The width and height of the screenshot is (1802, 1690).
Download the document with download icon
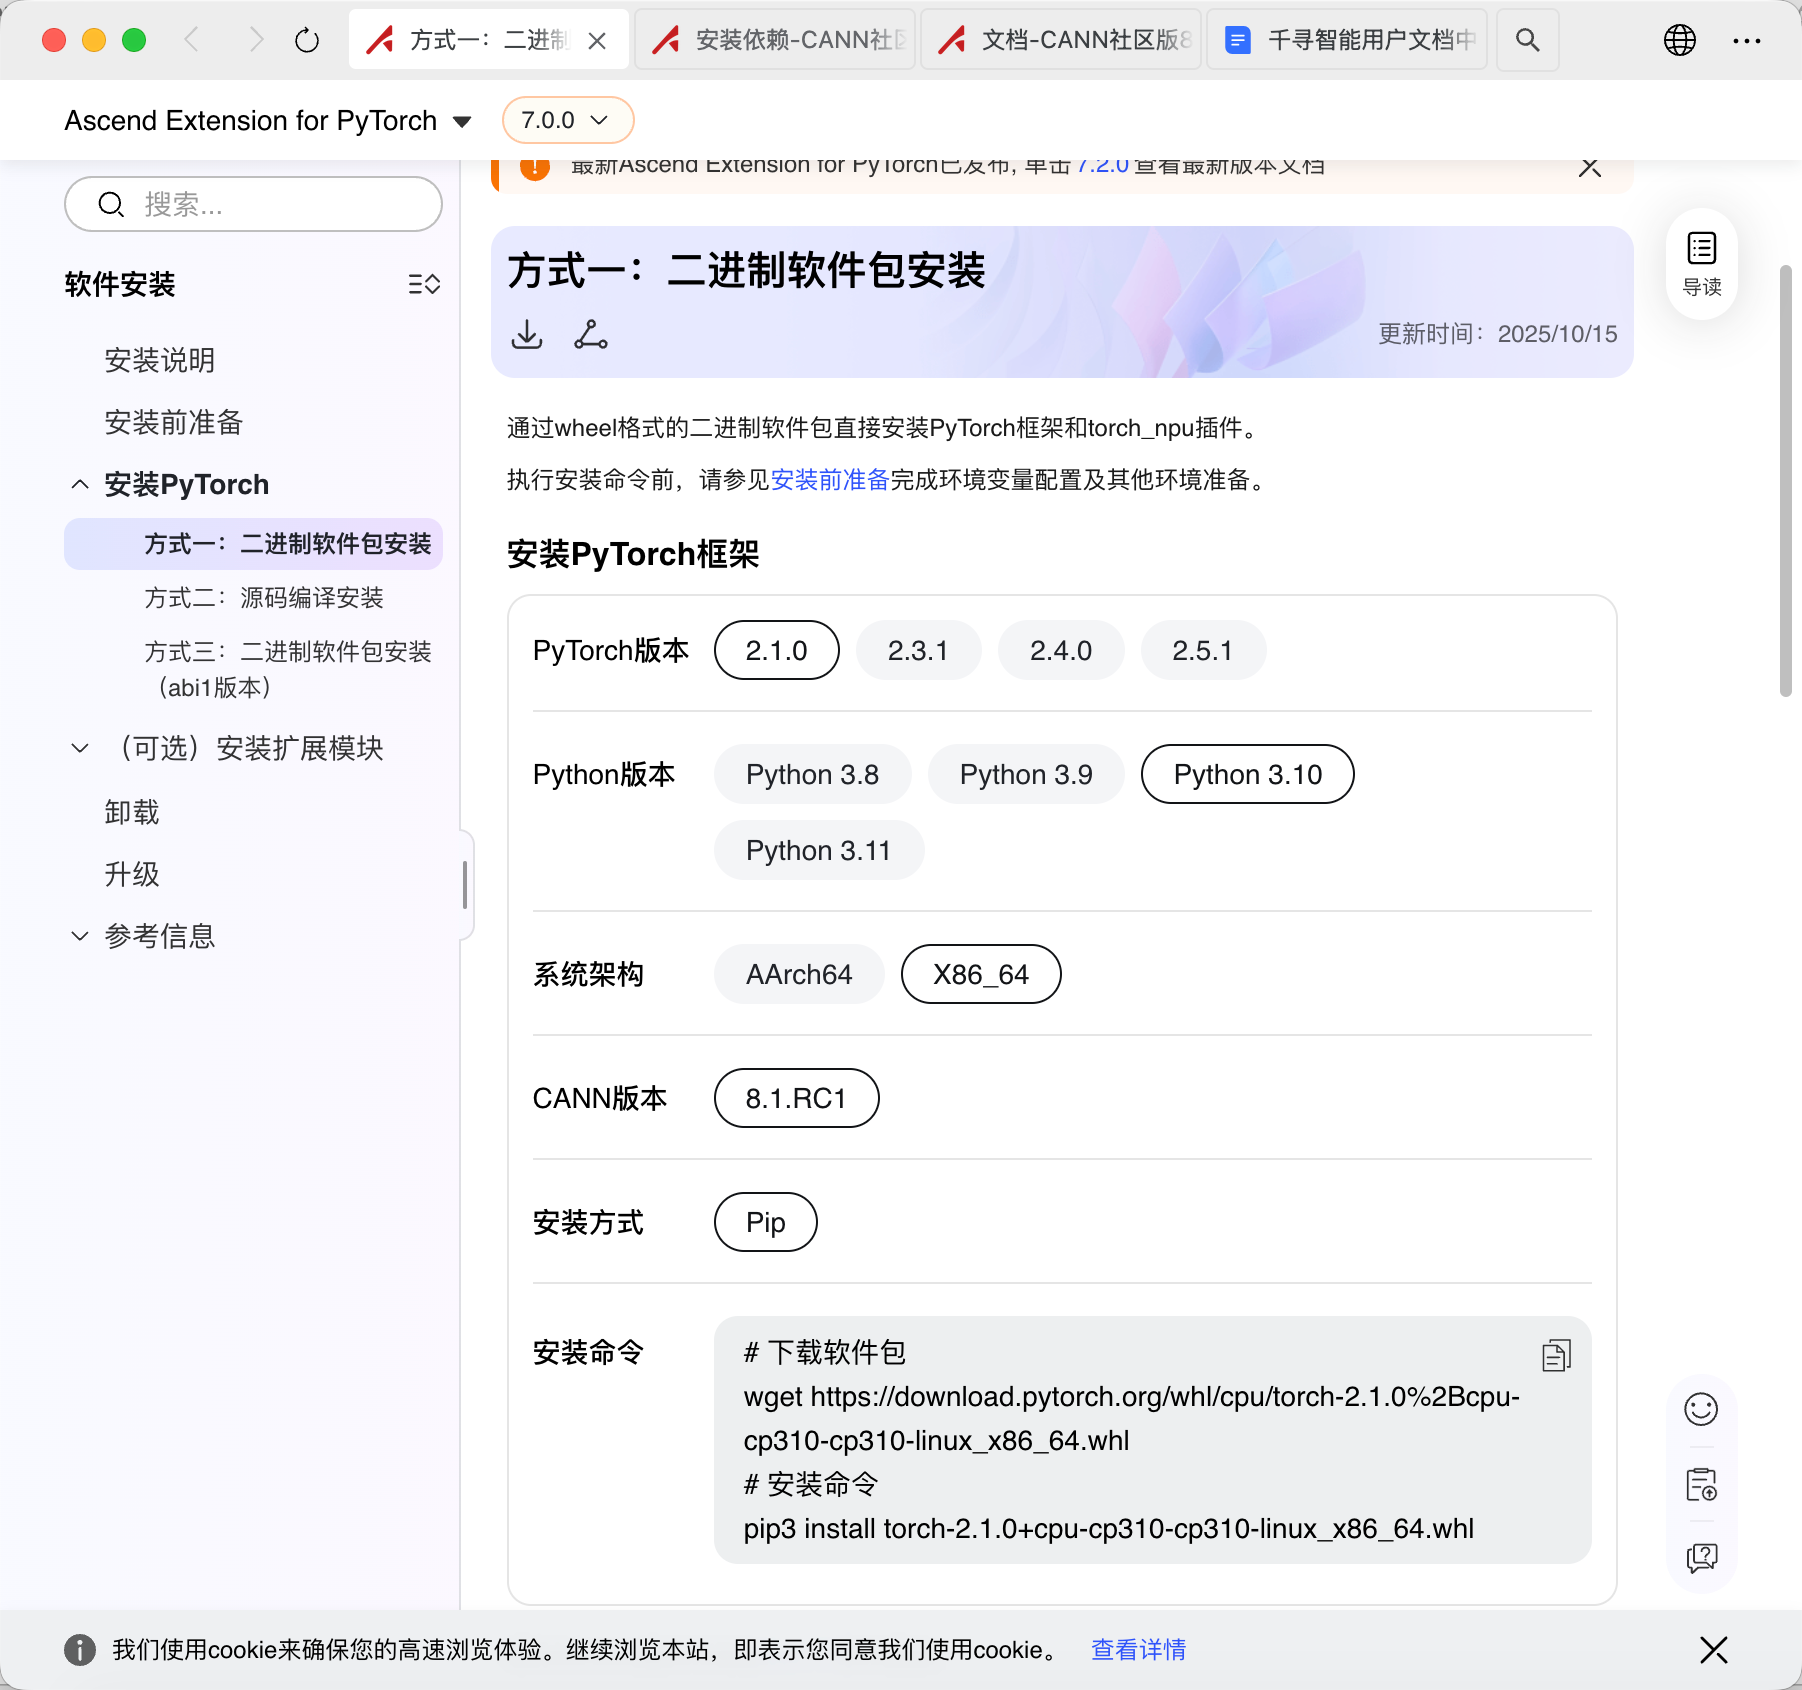point(527,334)
